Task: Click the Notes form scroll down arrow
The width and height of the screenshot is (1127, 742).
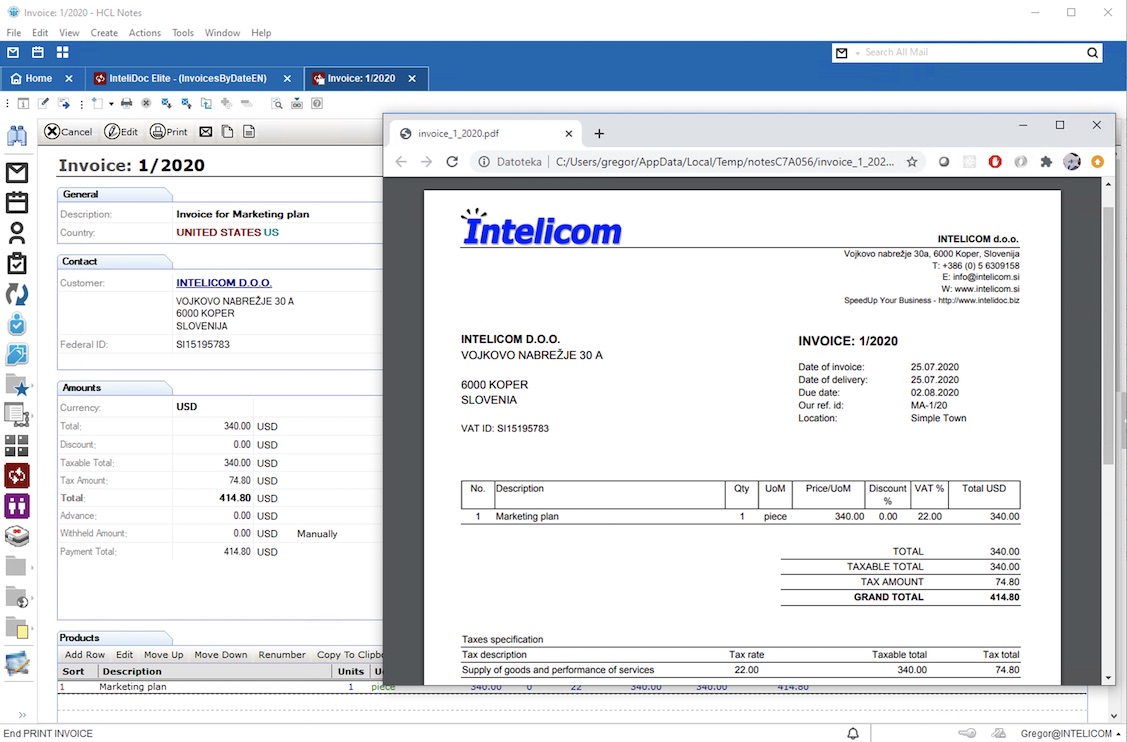Action: (x=1113, y=715)
